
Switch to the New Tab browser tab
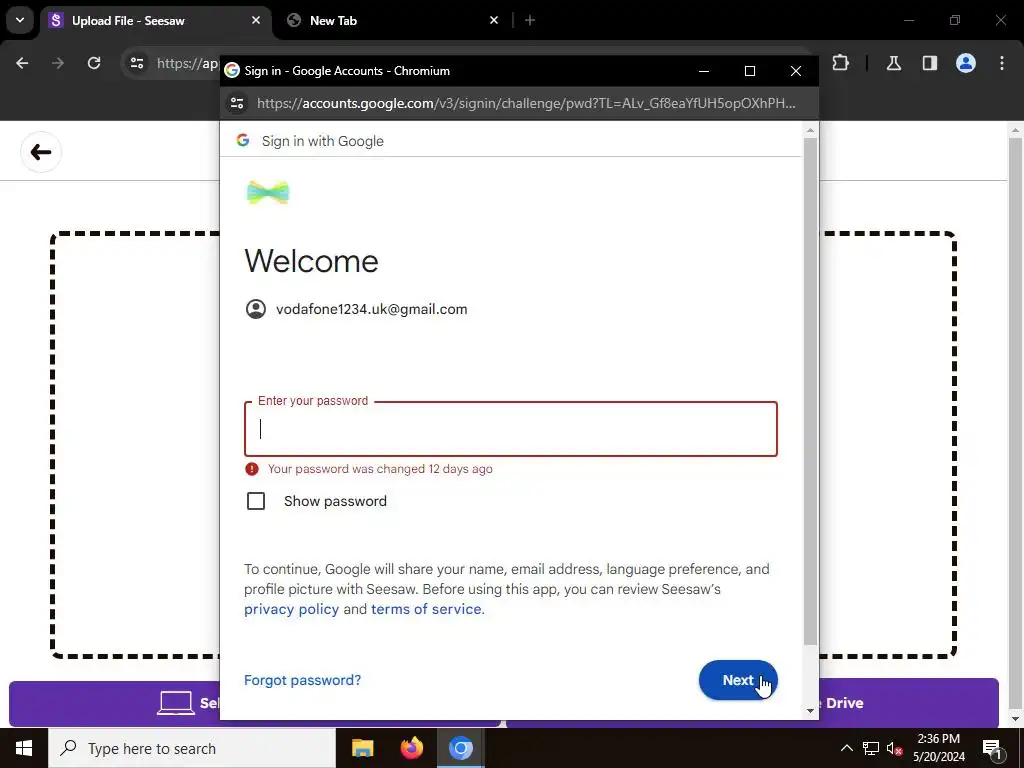pyautogui.click(x=392, y=20)
